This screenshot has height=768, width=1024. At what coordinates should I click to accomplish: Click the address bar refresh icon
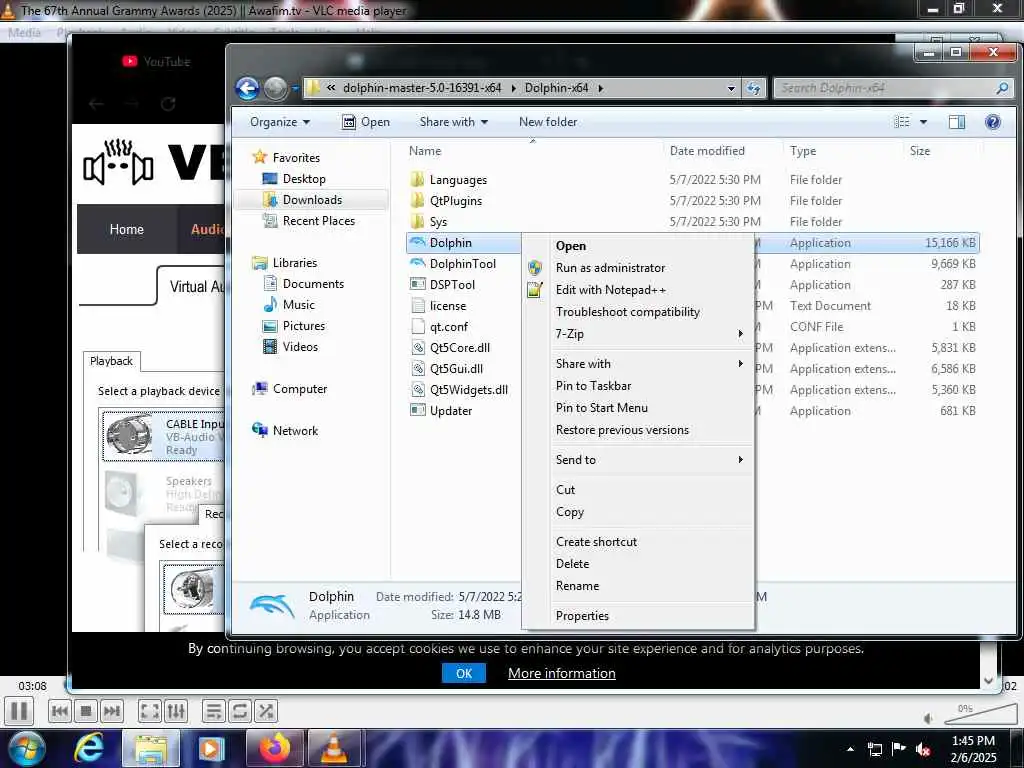[x=754, y=88]
